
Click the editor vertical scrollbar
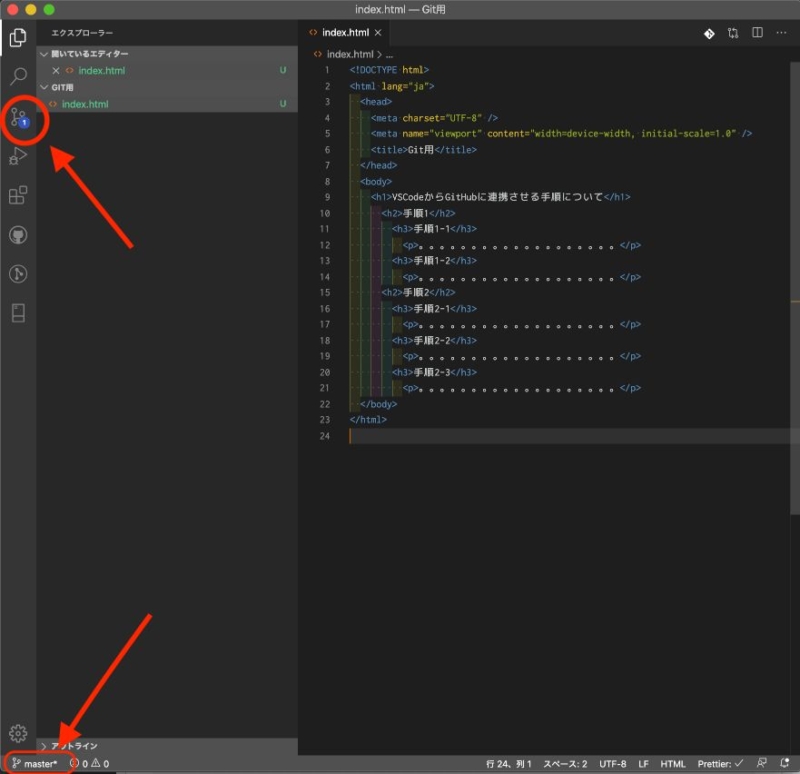click(x=795, y=288)
